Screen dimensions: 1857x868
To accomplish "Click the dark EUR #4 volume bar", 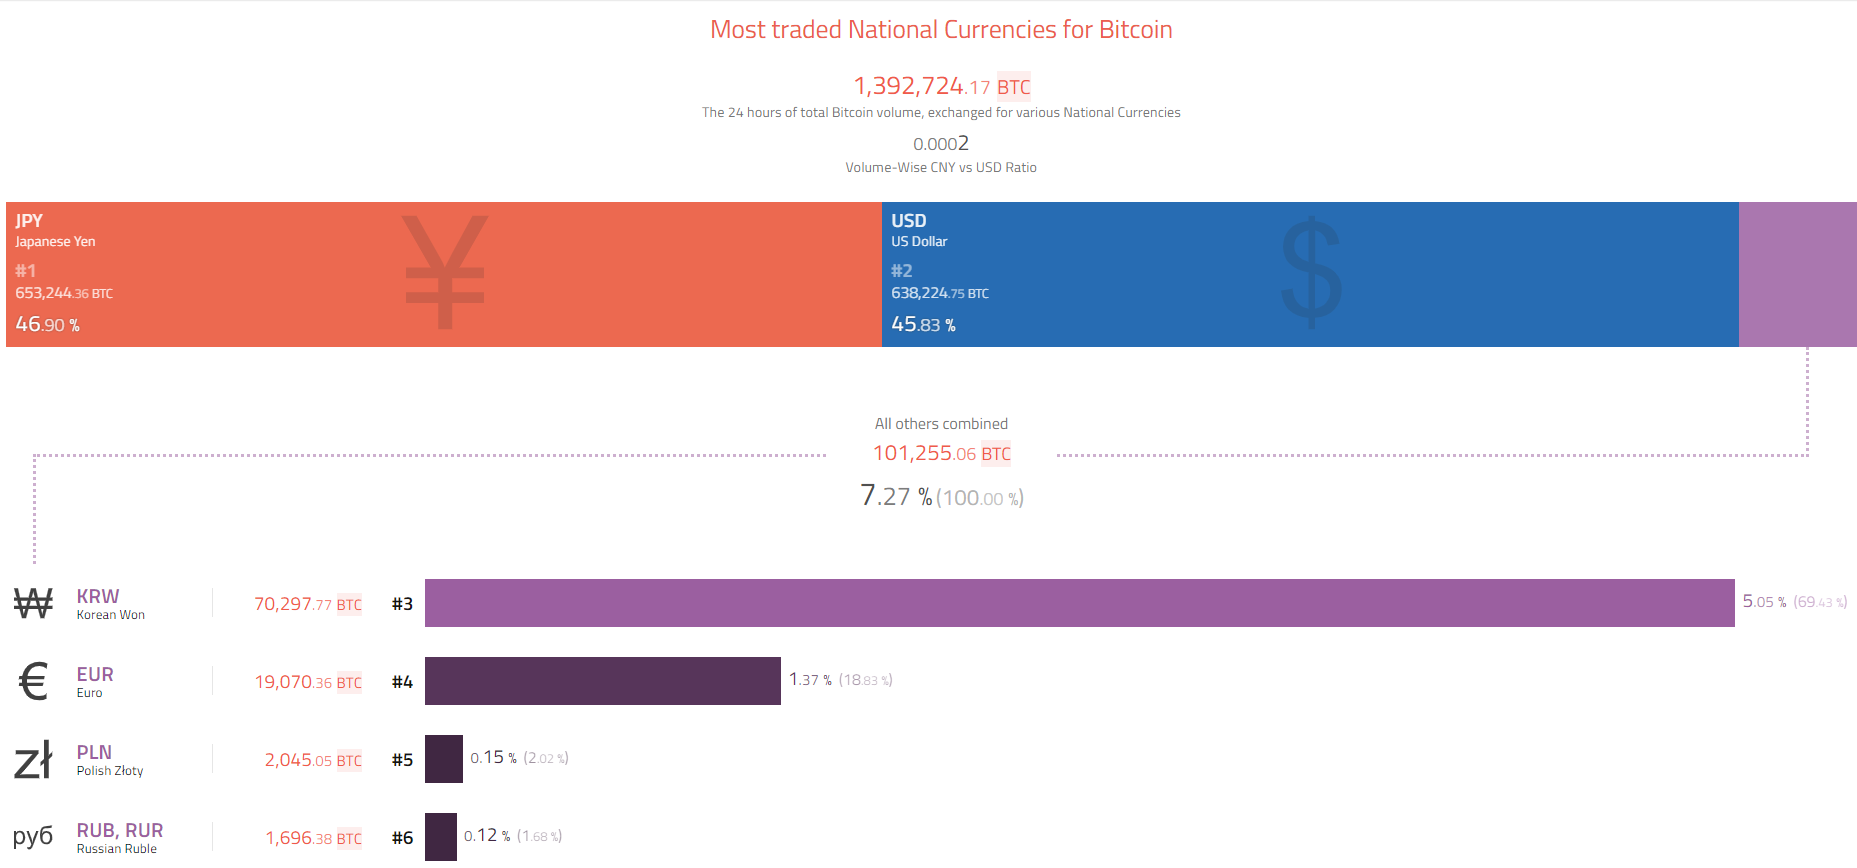I will coord(602,681).
